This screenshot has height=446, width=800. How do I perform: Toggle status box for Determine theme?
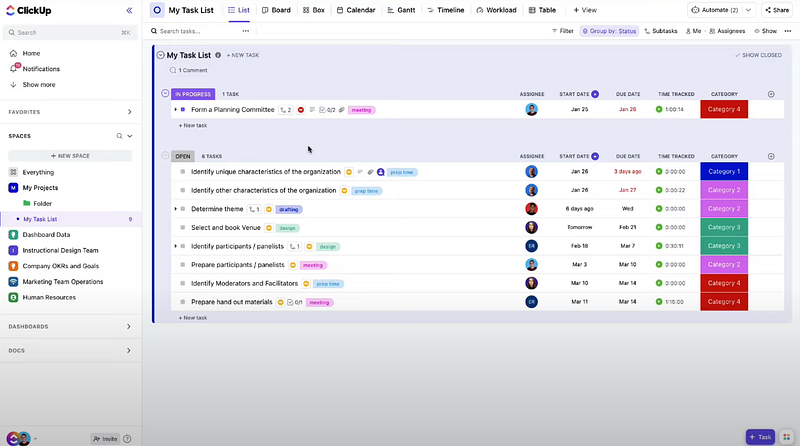(183, 209)
